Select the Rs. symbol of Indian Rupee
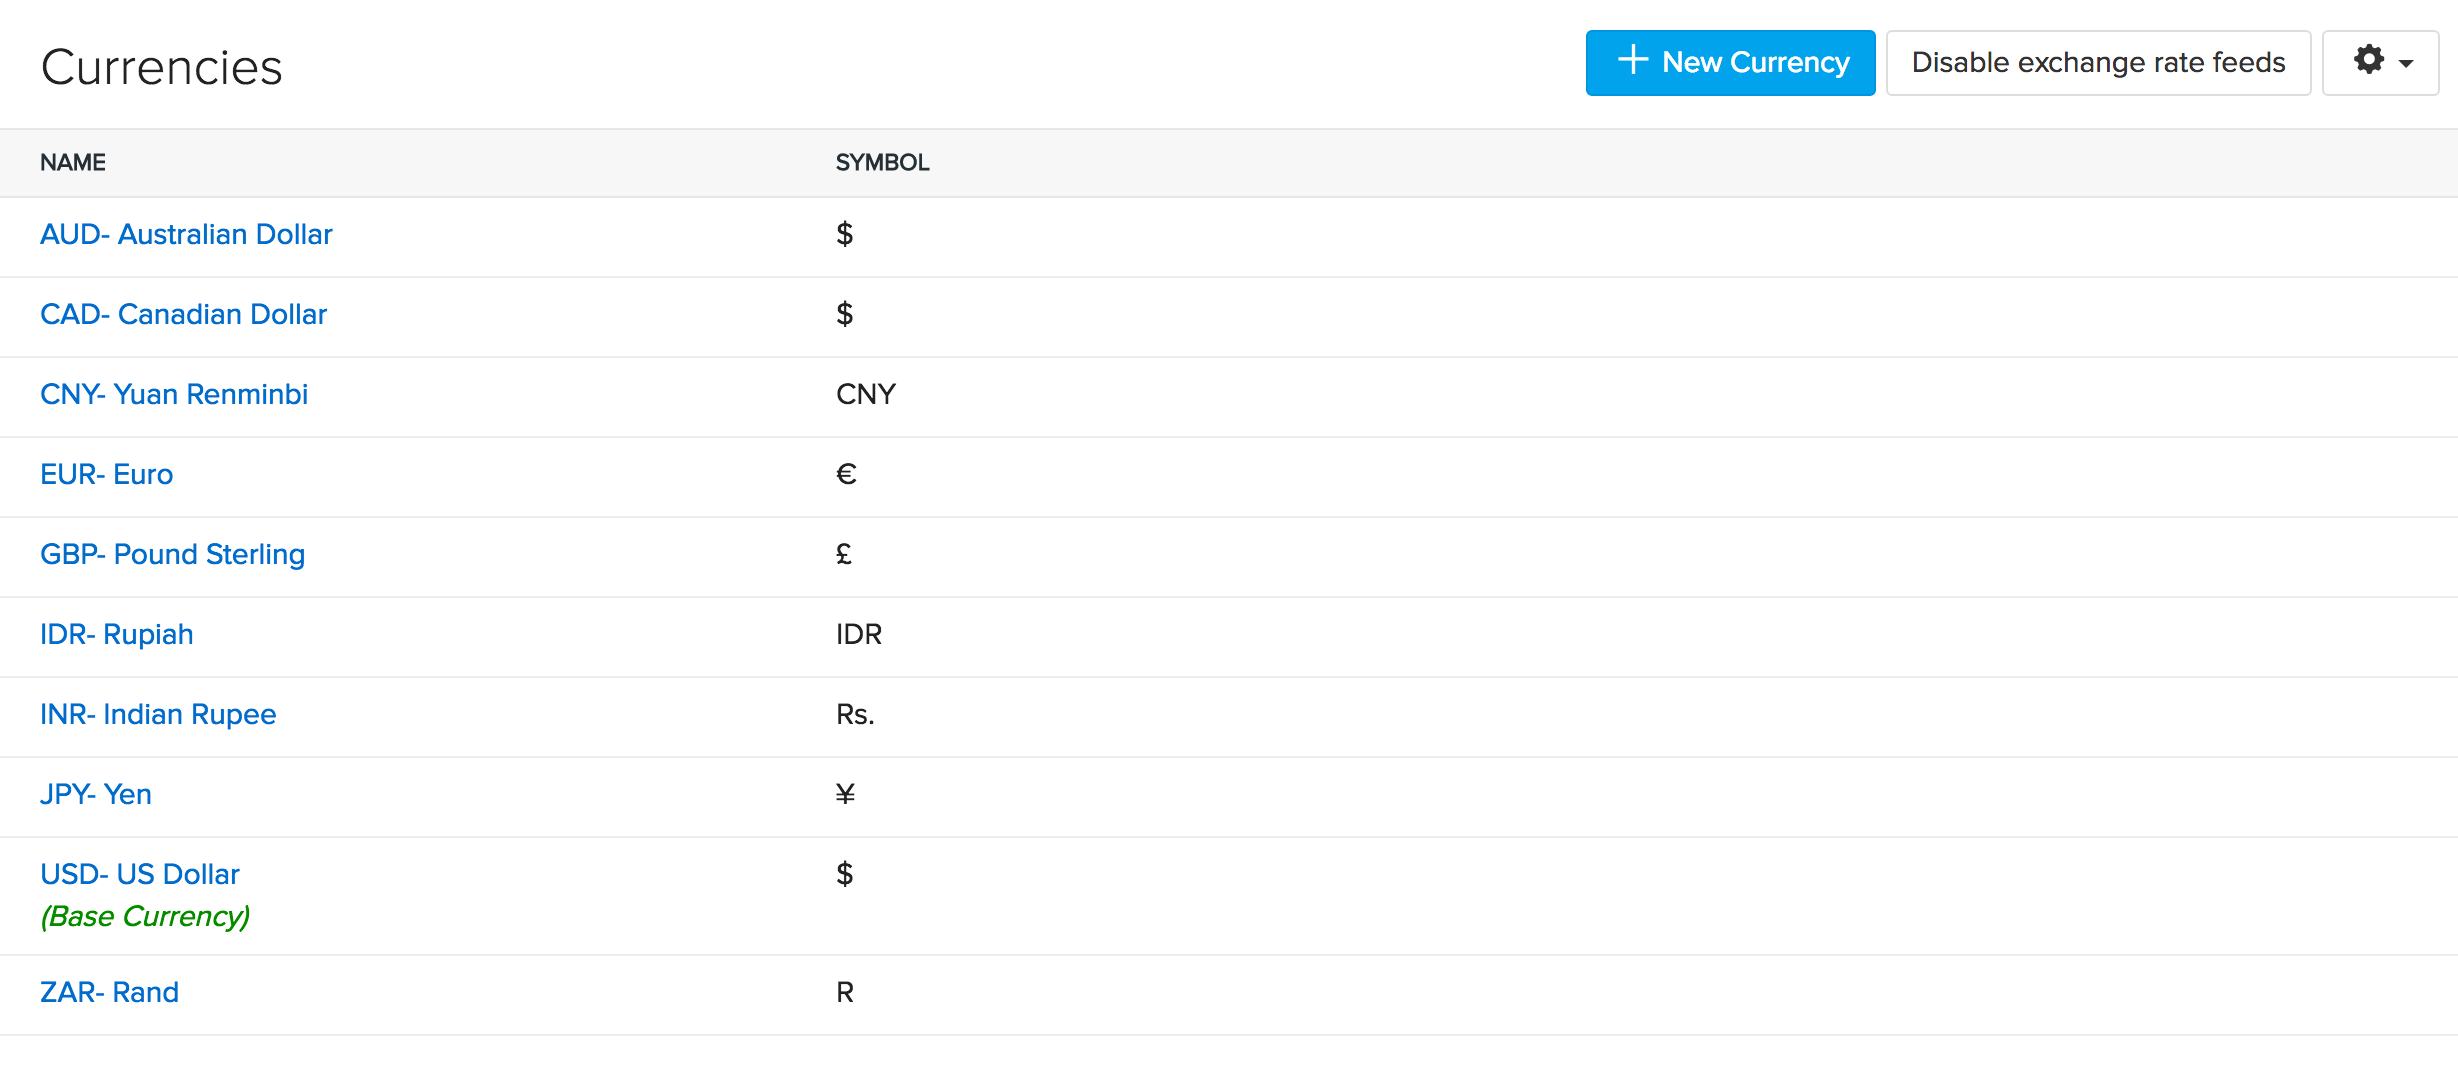 click(855, 714)
